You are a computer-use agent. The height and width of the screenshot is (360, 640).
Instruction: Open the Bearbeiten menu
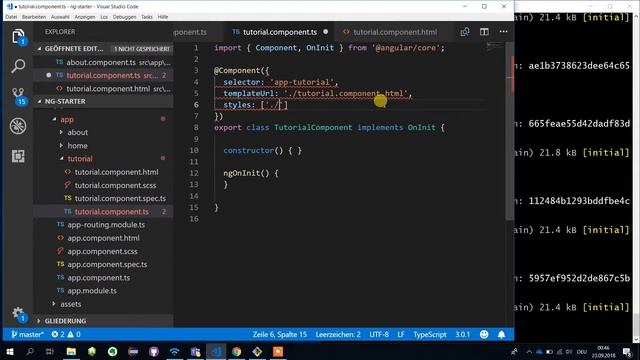click(34, 17)
